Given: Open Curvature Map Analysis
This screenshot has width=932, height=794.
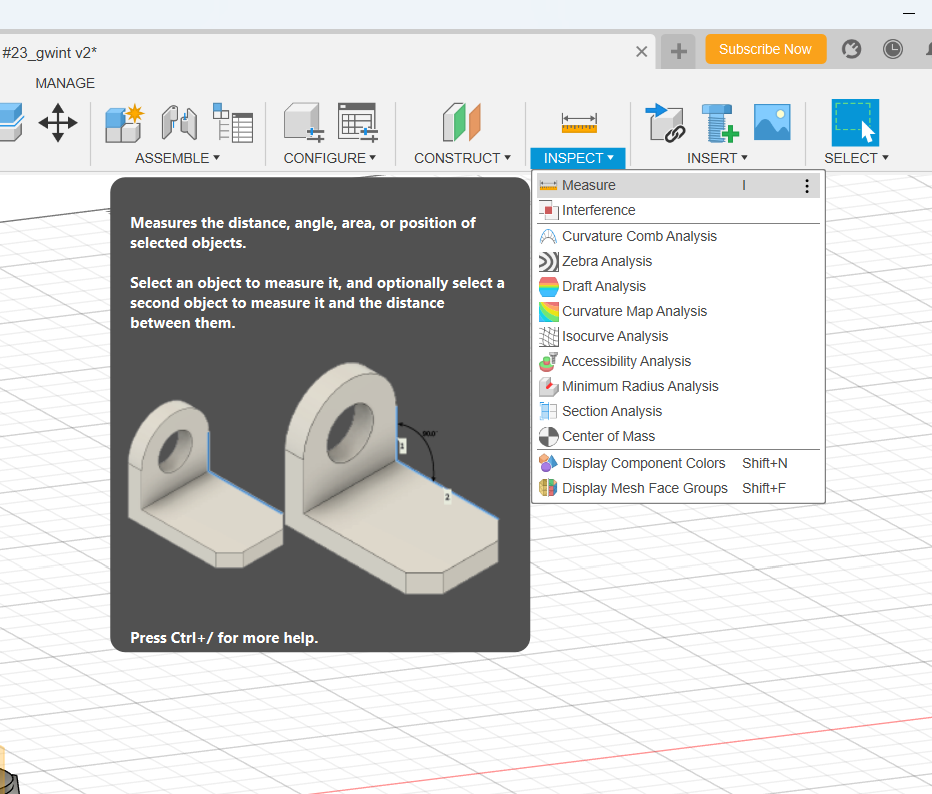Looking at the screenshot, I should [x=678, y=311].
